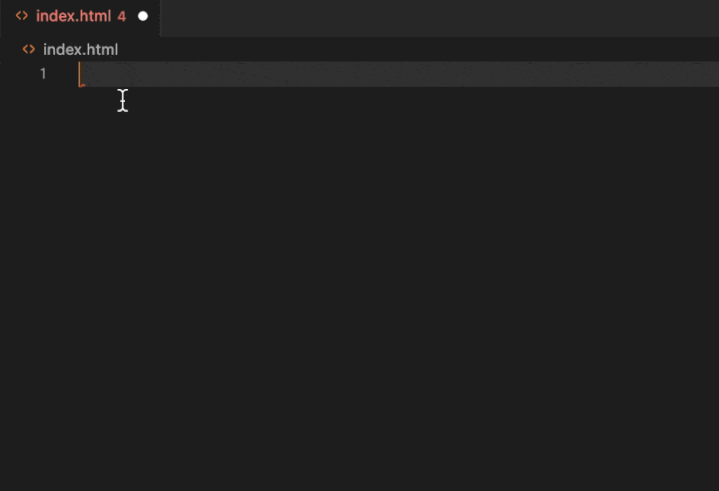Click the red problems count 4 on the tab

point(122,17)
